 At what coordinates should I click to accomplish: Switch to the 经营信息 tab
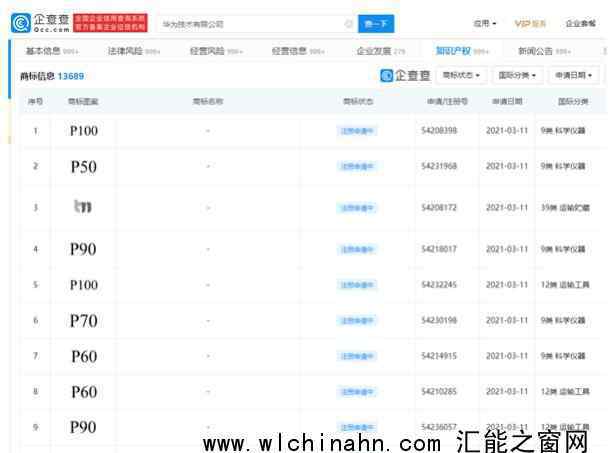(x=298, y=51)
